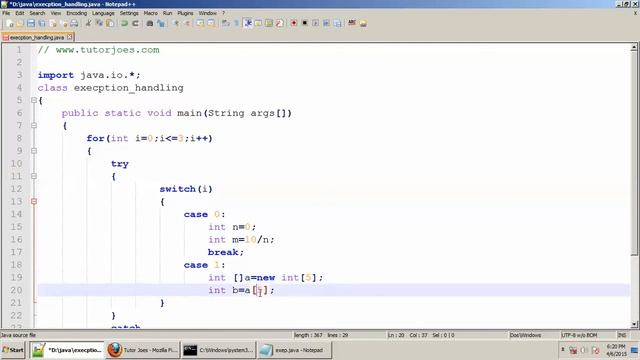The height and width of the screenshot is (360, 640).
Task: Collapse the main method fold at line 7
Action: pos(34,125)
